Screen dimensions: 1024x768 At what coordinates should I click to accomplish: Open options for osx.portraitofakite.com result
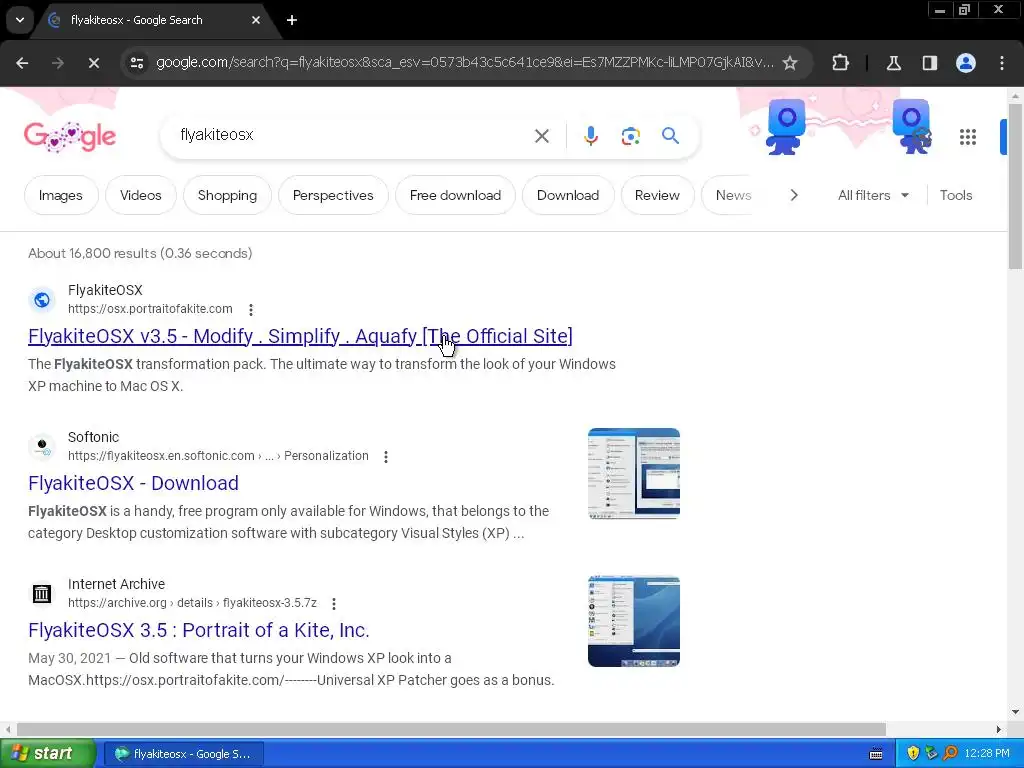click(251, 310)
